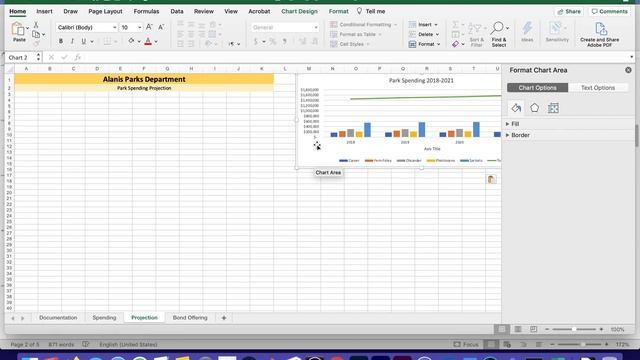This screenshot has height=360, width=640.
Task: Select Text Options in Format pane
Action: coord(598,88)
